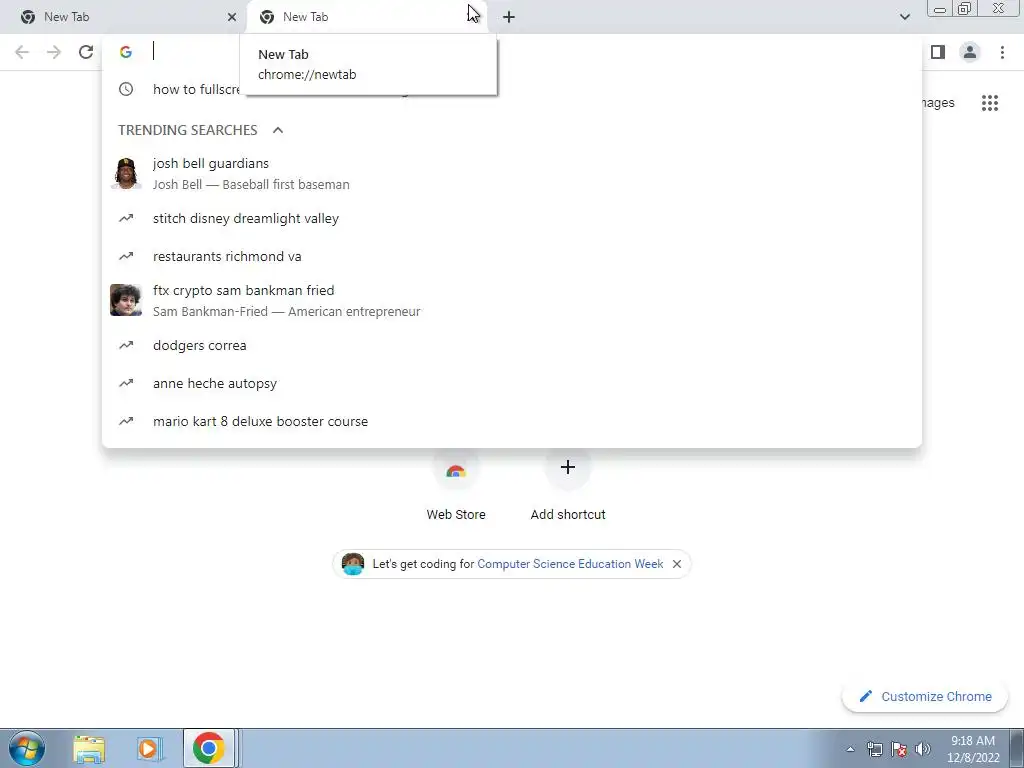This screenshot has width=1024, height=768.
Task: Show hidden system tray icons
Action: tap(850, 749)
